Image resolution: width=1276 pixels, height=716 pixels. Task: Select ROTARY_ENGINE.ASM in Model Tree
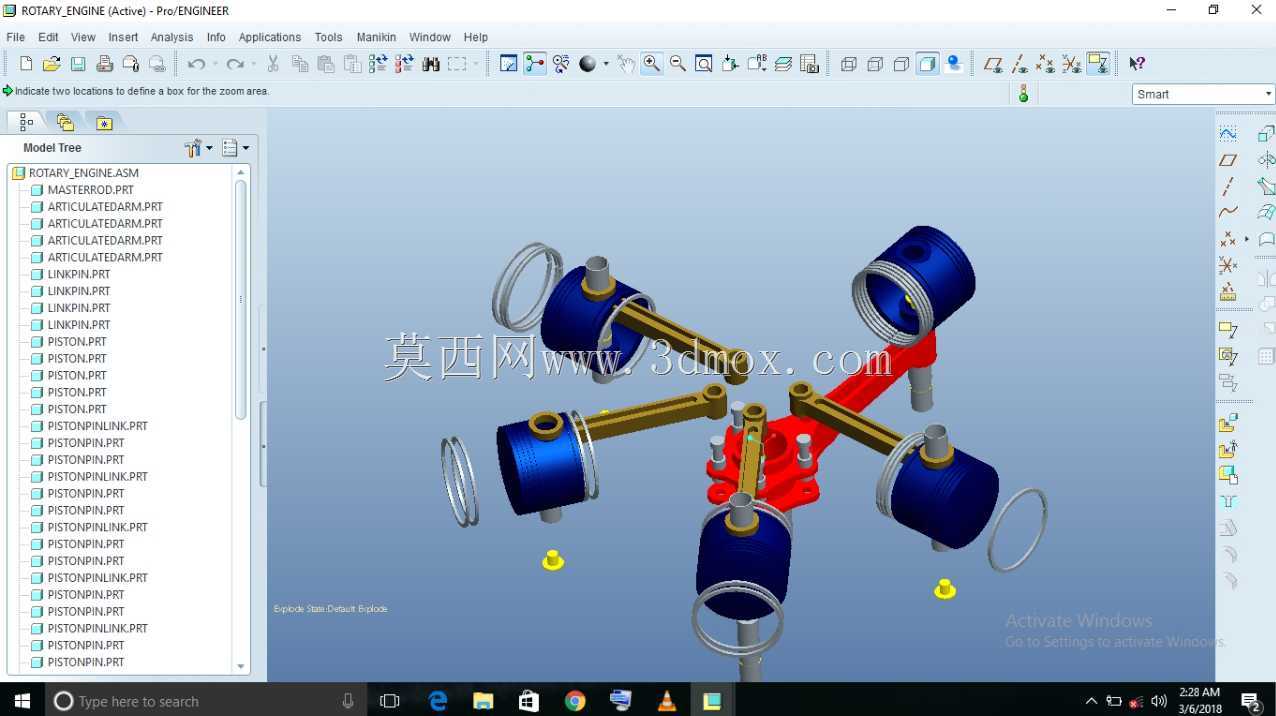tap(84, 173)
